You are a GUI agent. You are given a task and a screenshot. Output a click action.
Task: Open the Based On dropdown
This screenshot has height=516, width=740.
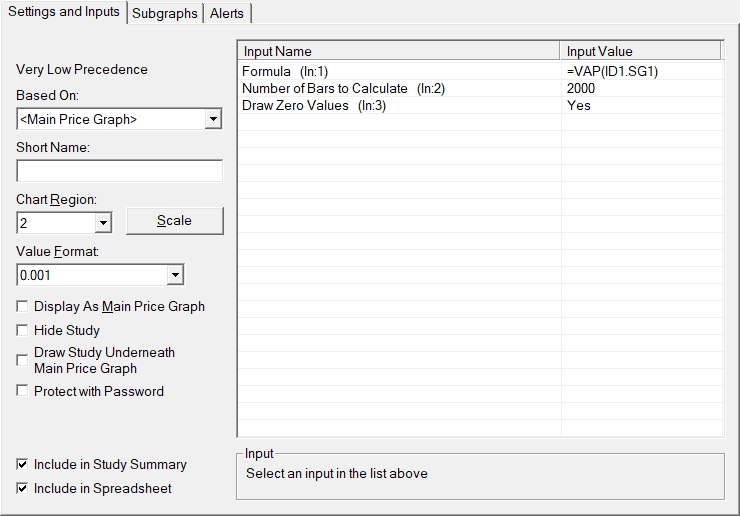point(212,119)
